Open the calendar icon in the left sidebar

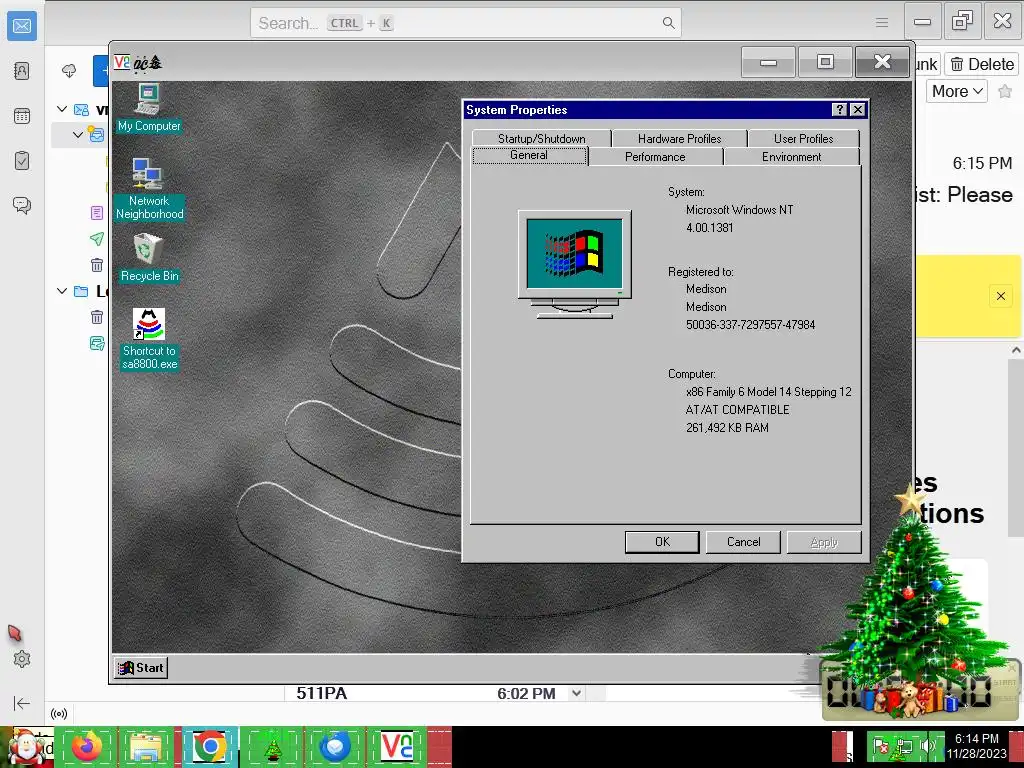22,116
